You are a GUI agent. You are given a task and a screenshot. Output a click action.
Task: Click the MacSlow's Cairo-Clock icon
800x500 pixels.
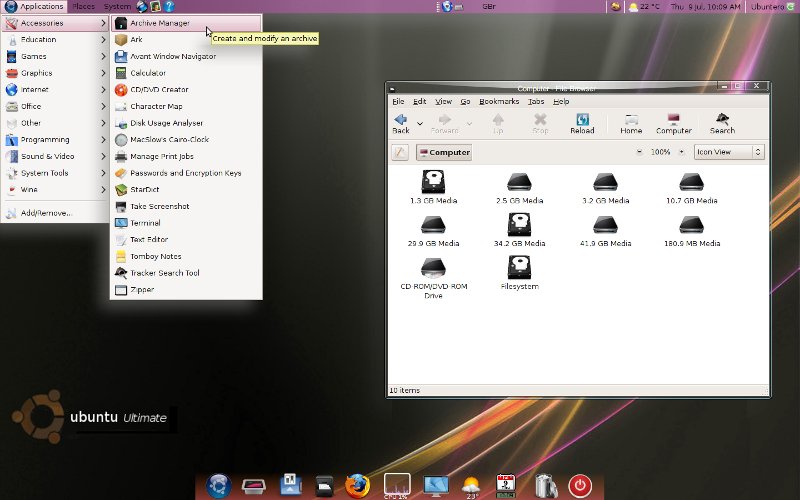click(121, 139)
